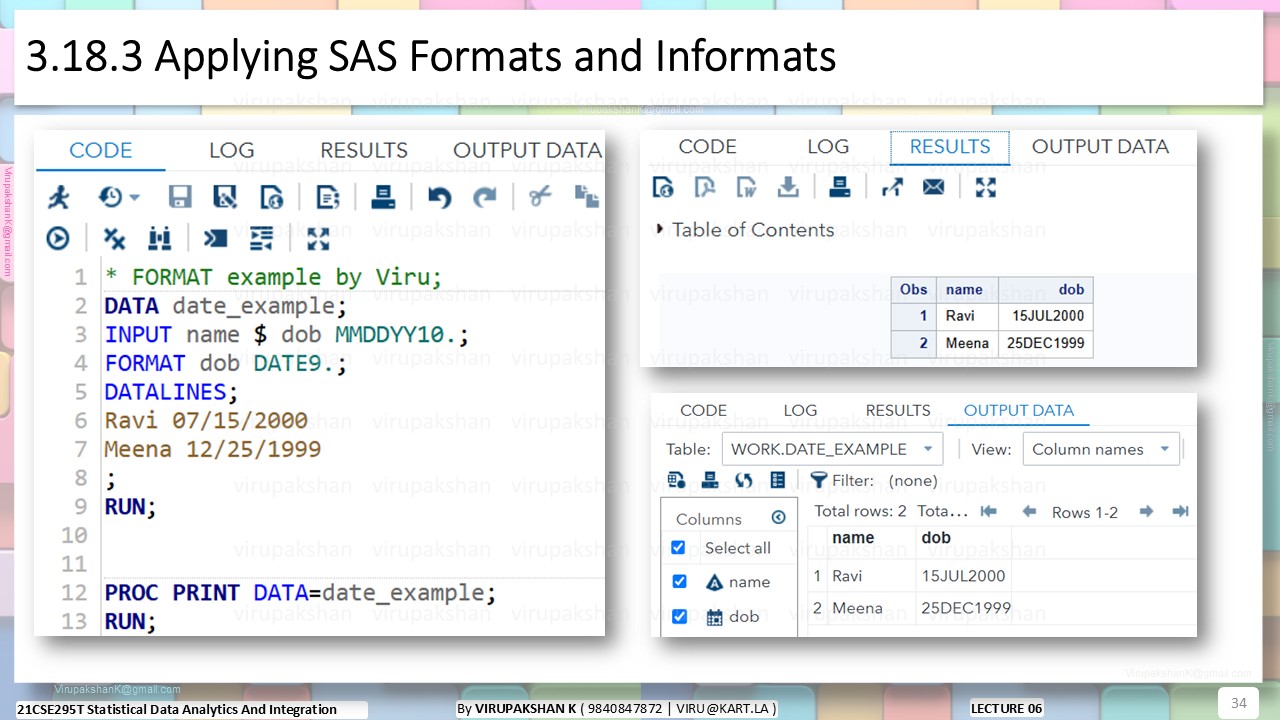Open the OUTPUT DATA tab beside RESULTS in top panel
The height and width of the screenshot is (720, 1280).
pos(1100,146)
